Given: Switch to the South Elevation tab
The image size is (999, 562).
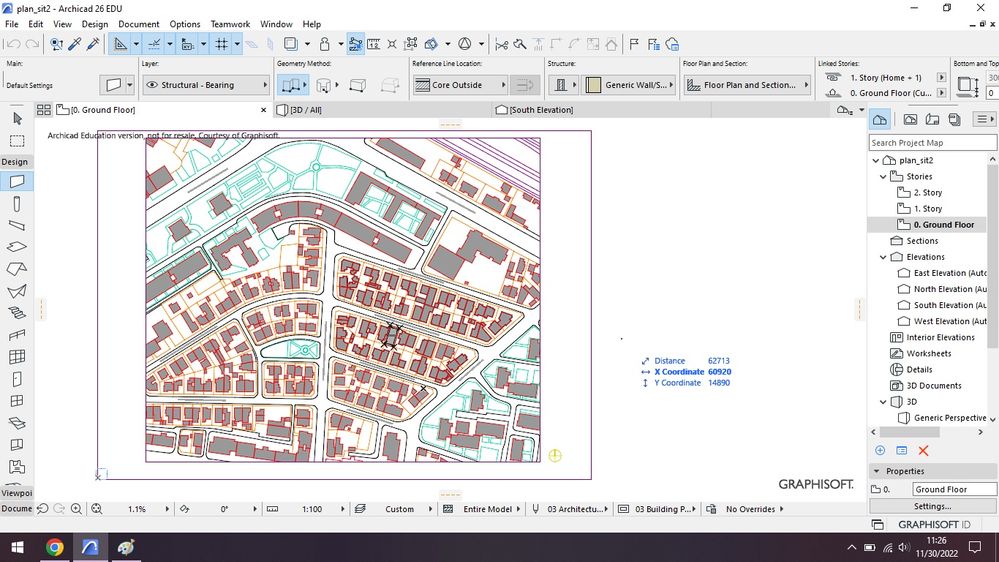Looking at the screenshot, I should (x=540, y=110).
